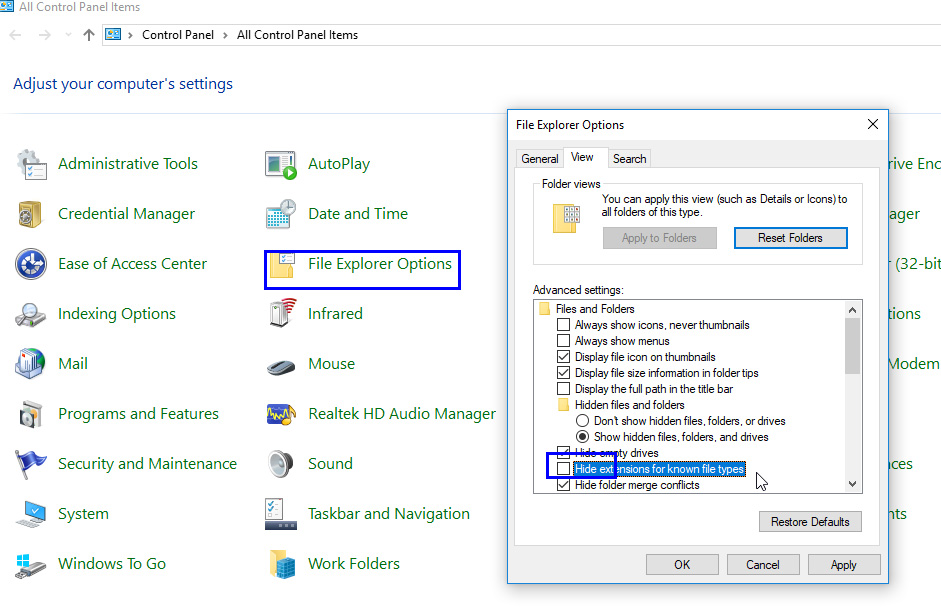Viewport: 941px width, 609px height.
Task: Uncheck Display file size information in folder tips
Action: pos(564,373)
